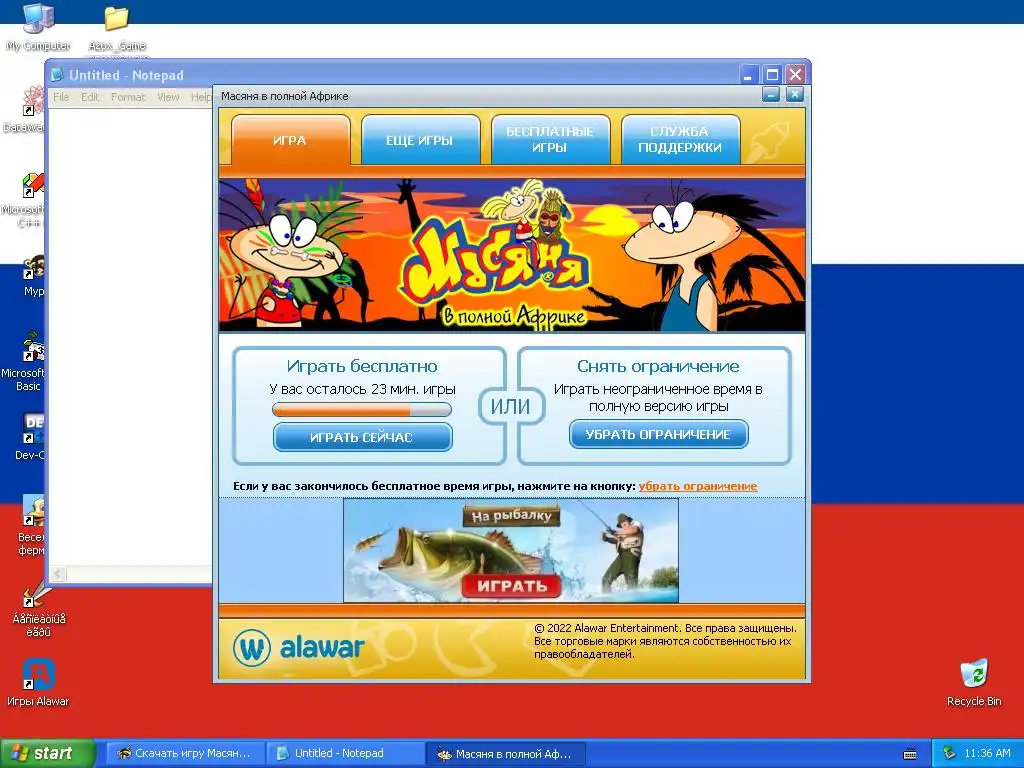Select My Computer desktop icon

click(x=38, y=27)
